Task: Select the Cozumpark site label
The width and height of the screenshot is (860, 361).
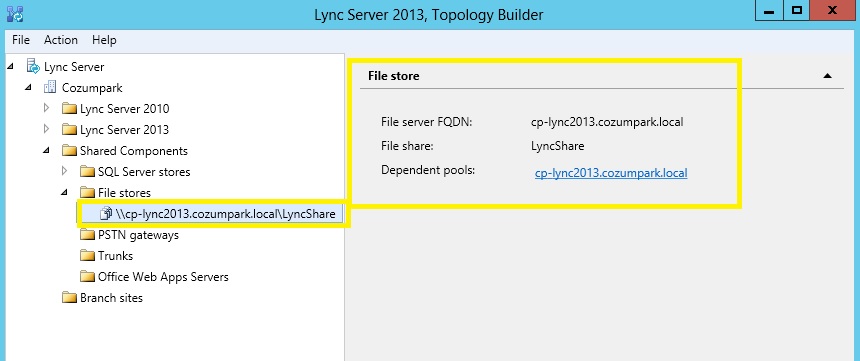Action: 92,88
